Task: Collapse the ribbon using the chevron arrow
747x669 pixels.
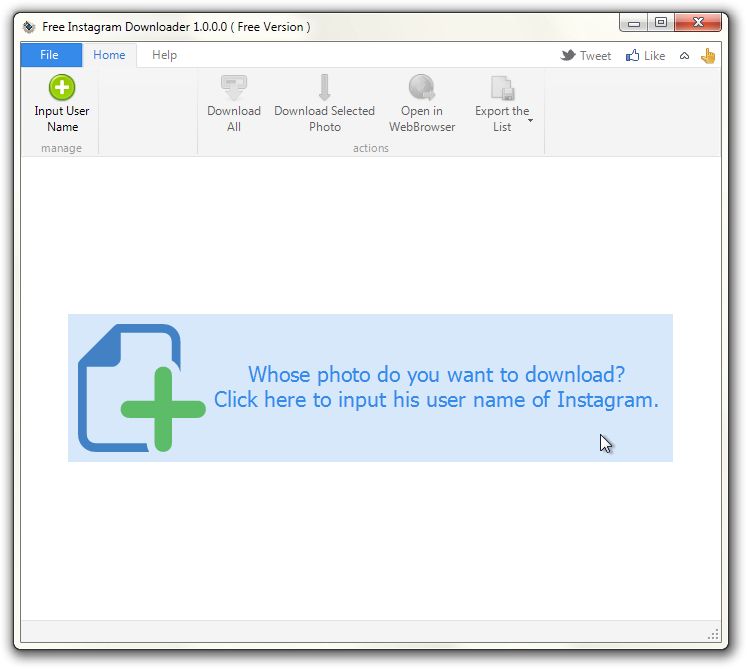Action: pos(685,56)
